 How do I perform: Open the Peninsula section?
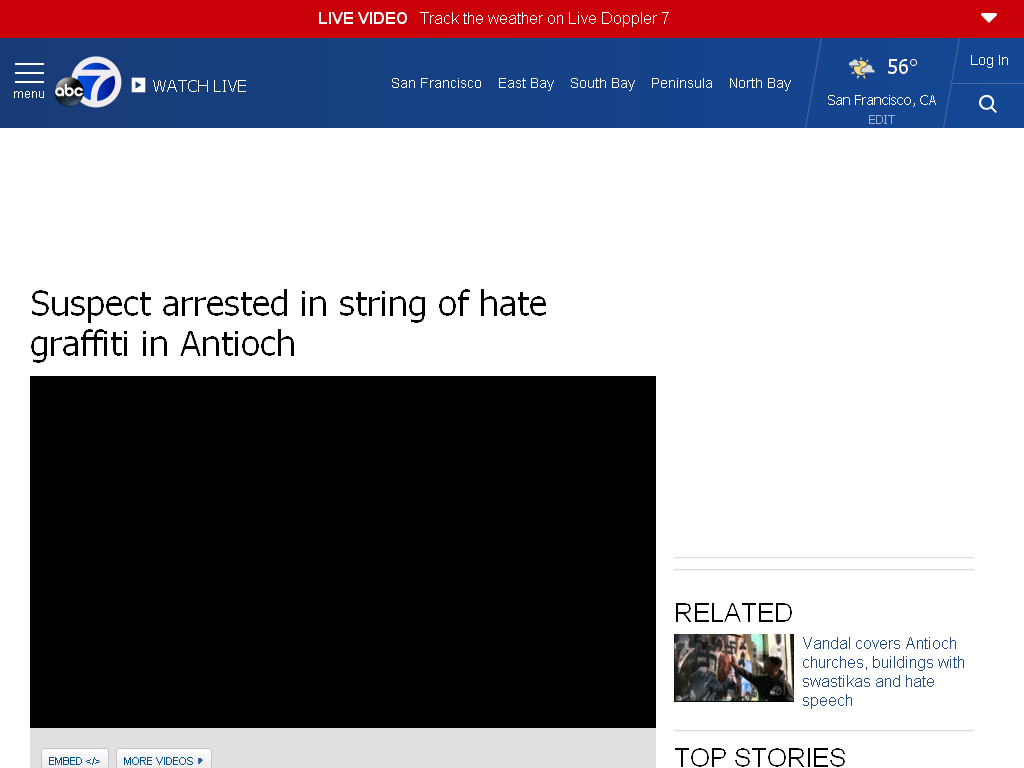(x=681, y=83)
